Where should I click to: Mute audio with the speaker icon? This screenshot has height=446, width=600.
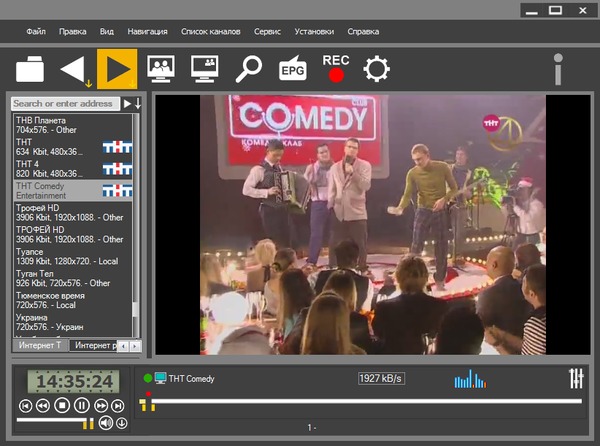106,423
